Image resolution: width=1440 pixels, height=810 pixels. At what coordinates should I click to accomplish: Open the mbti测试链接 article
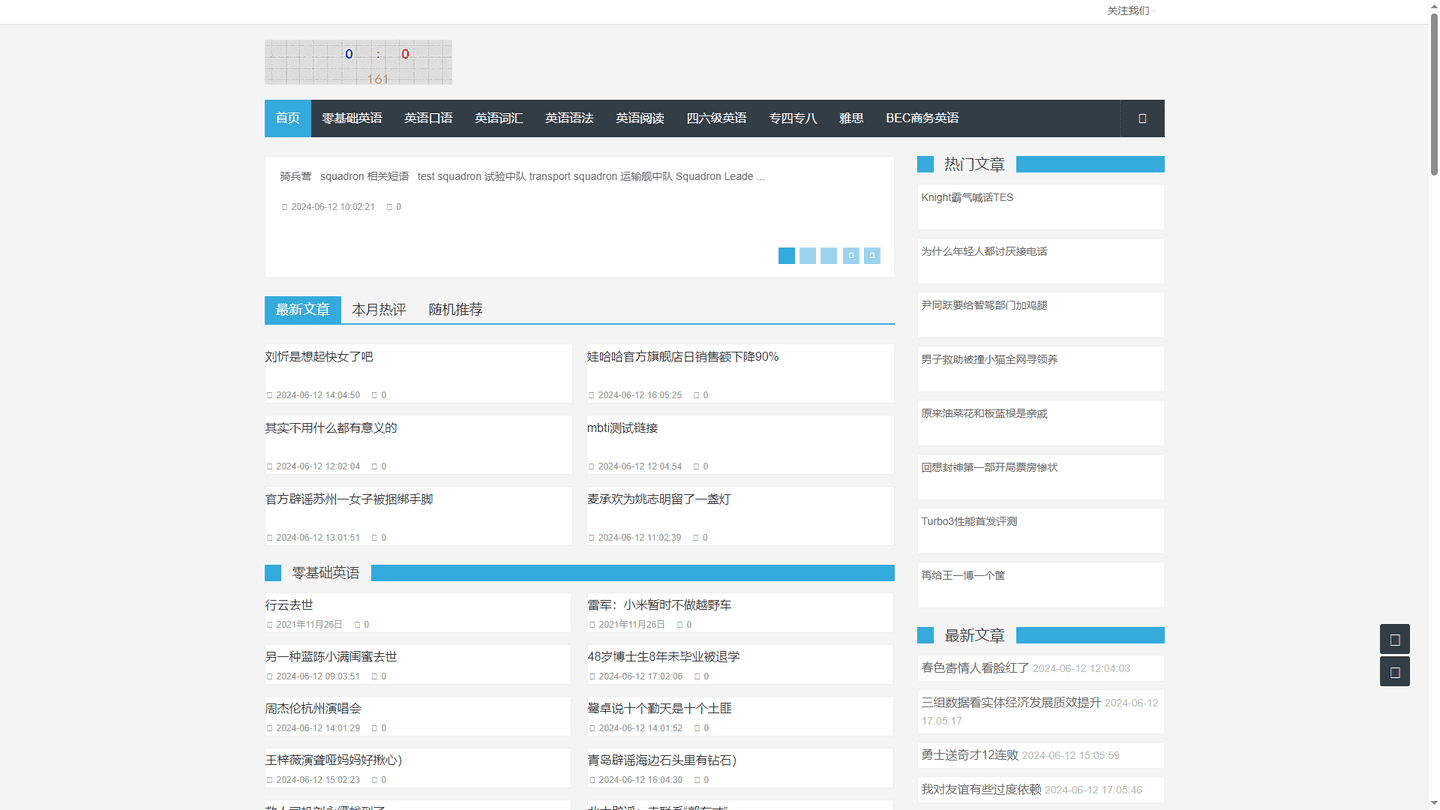pyautogui.click(x=622, y=428)
